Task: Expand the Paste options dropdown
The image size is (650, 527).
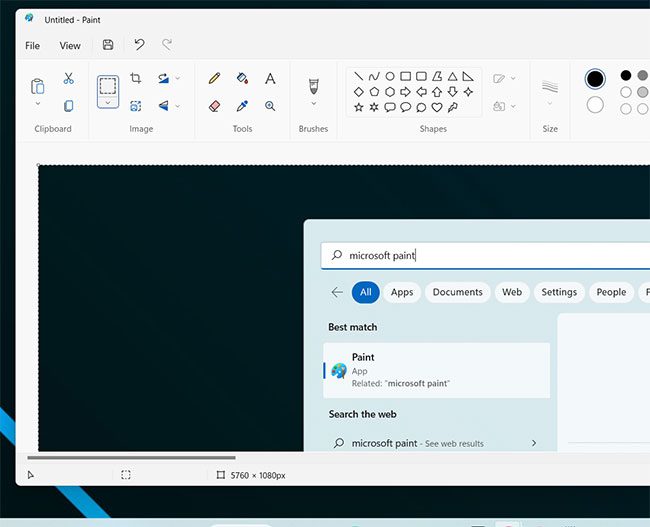Action: pyautogui.click(x=38, y=104)
